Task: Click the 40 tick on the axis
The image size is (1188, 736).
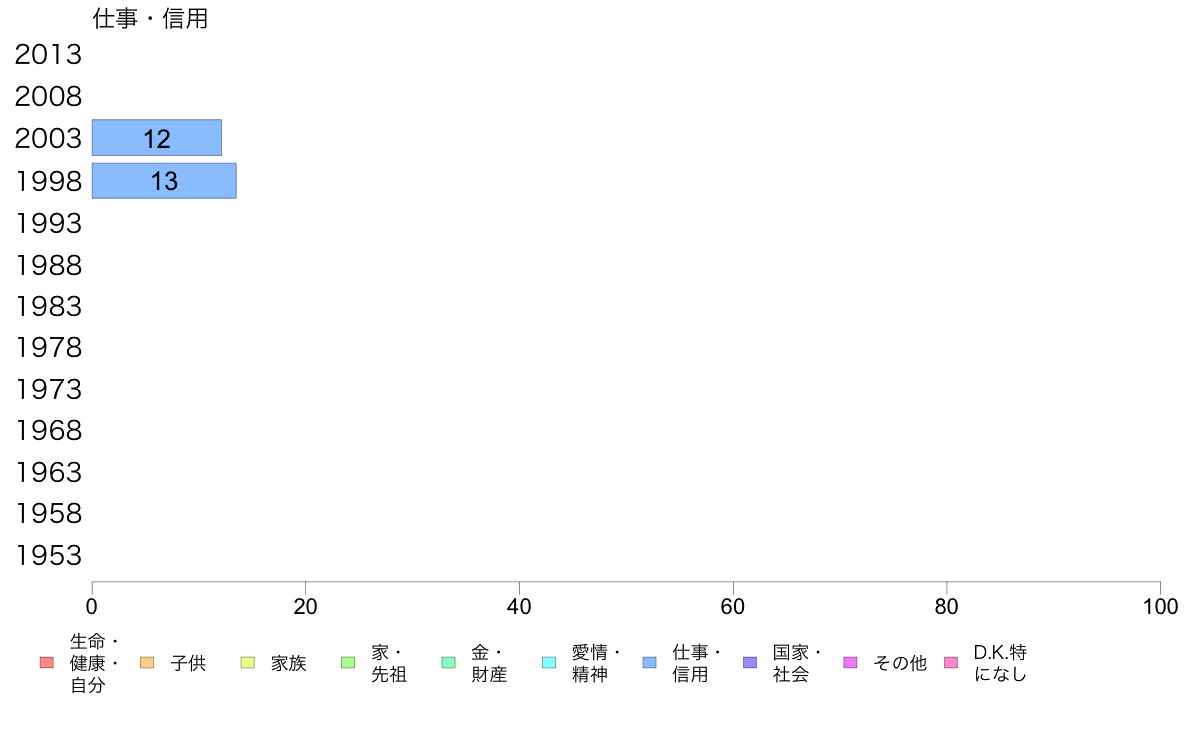Action: (x=519, y=606)
